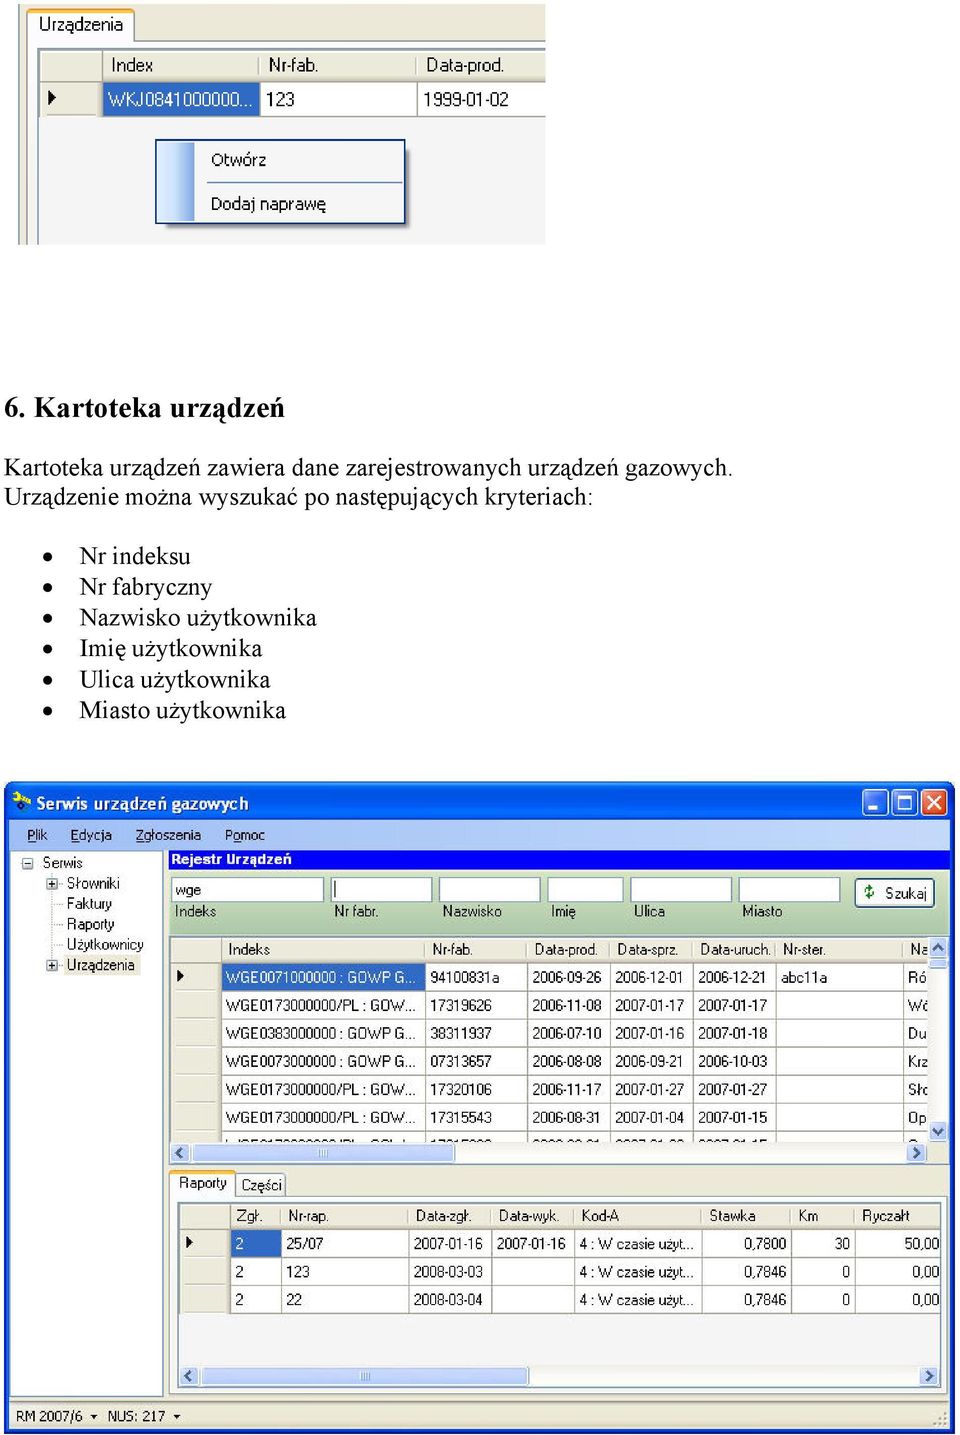Choose Otwórz from the context menu
The width and height of the screenshot is (960, 1435).
coord(238,160)
